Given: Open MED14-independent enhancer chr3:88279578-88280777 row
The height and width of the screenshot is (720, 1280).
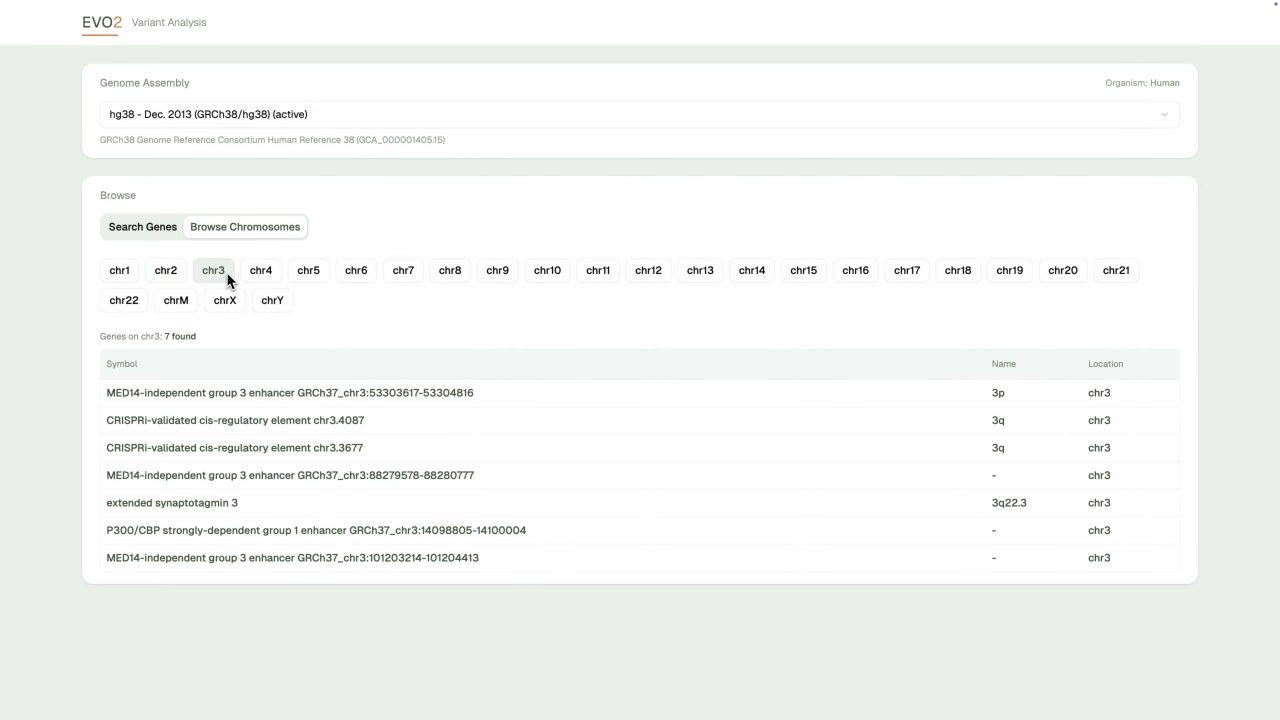Looking at the screenshot, I should (x=640, y=475).
